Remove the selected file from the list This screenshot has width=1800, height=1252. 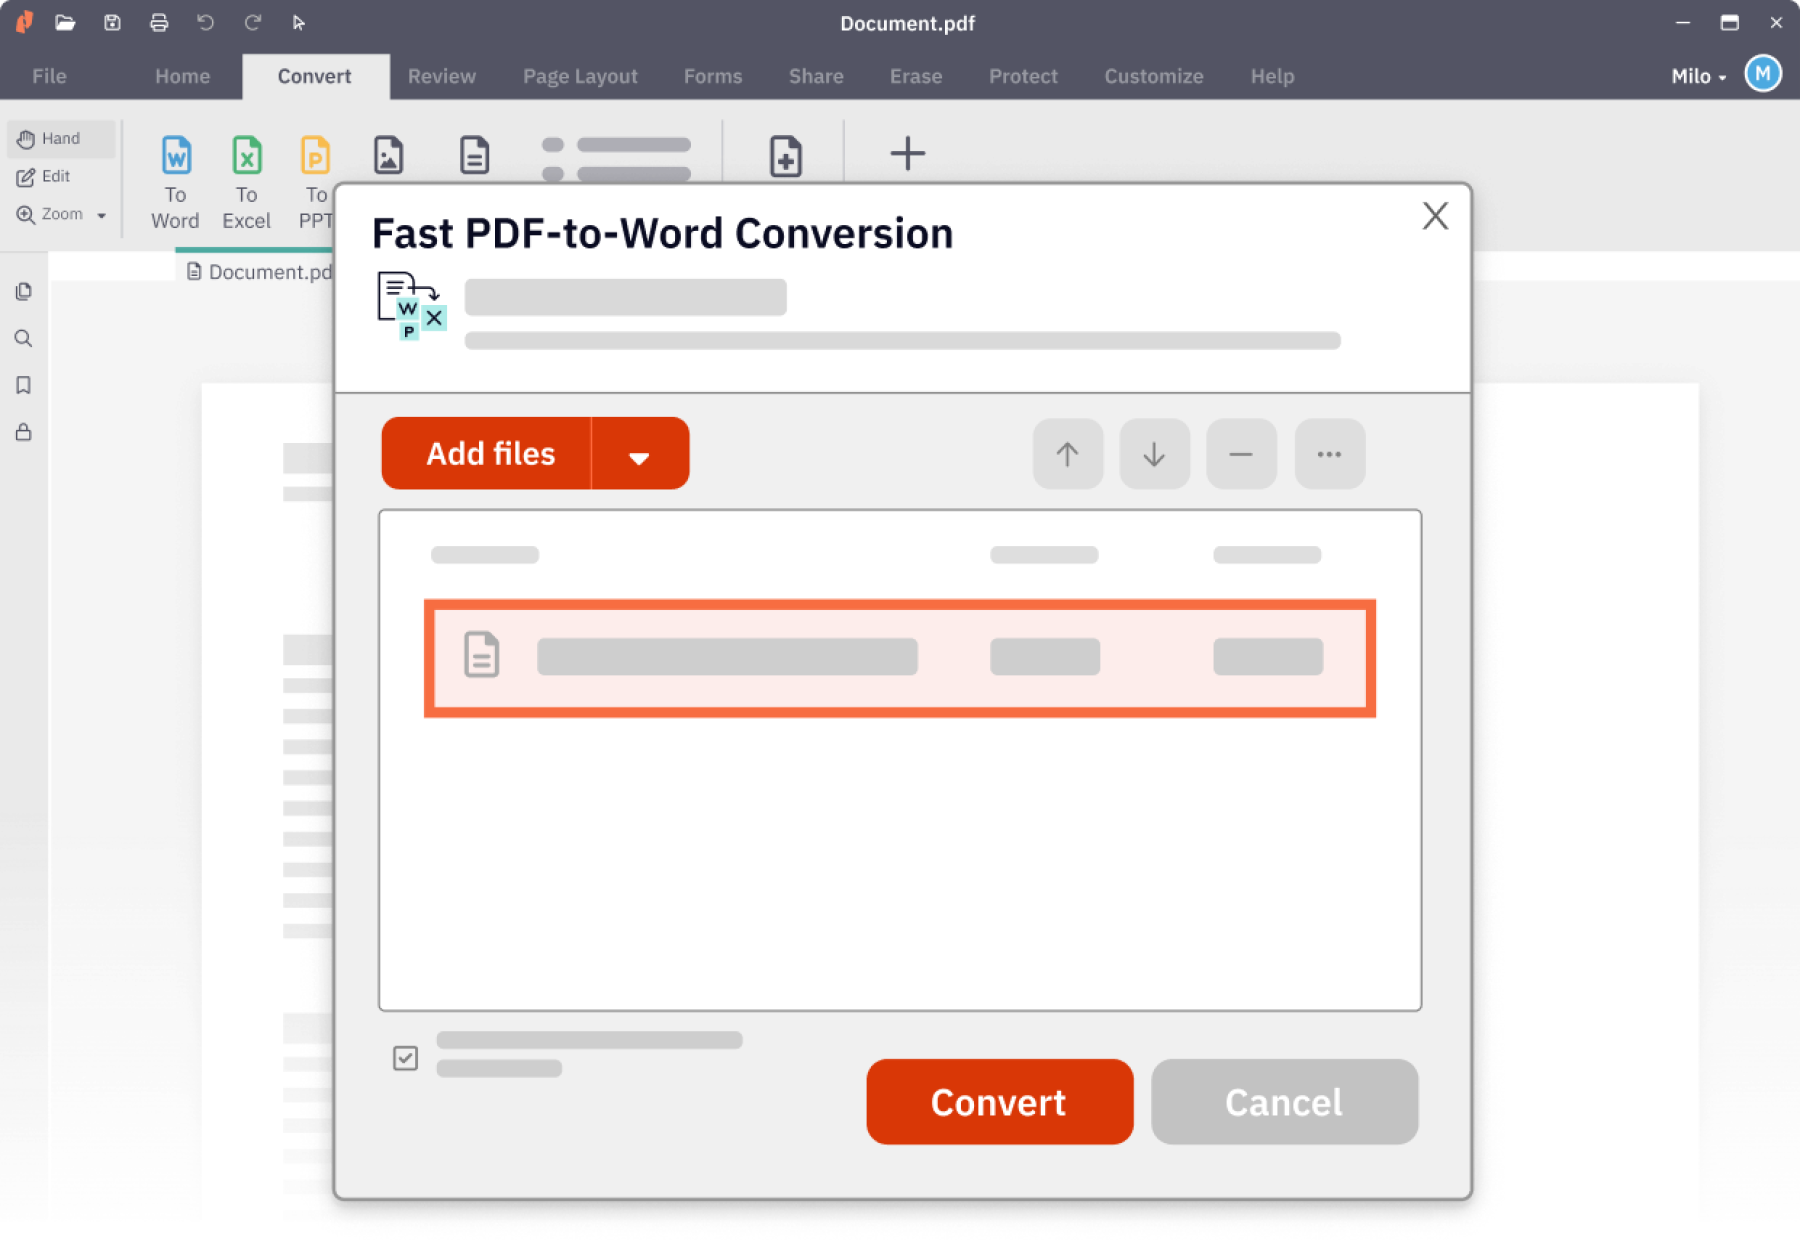(x=1241, y=454)
